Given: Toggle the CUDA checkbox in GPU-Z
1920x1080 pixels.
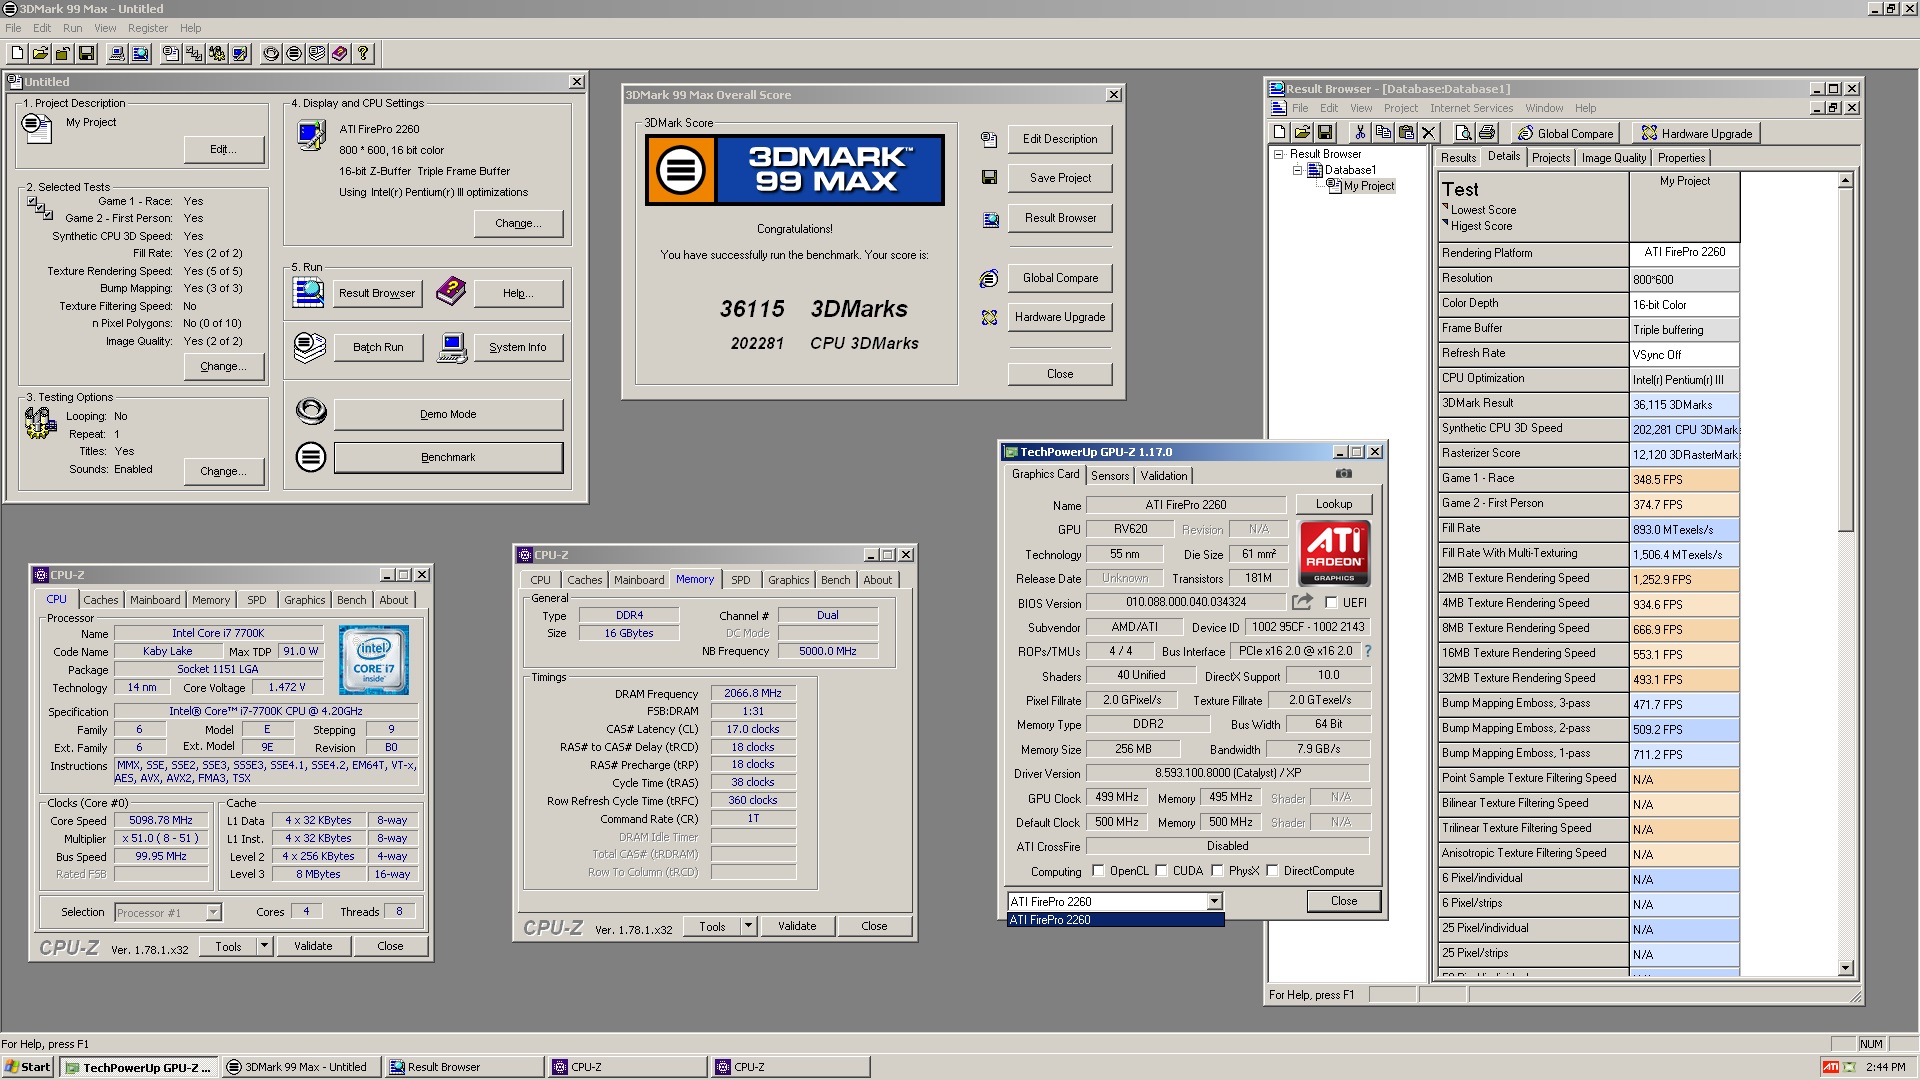Looking at the screenshot, I should [x=1161, y=870].
